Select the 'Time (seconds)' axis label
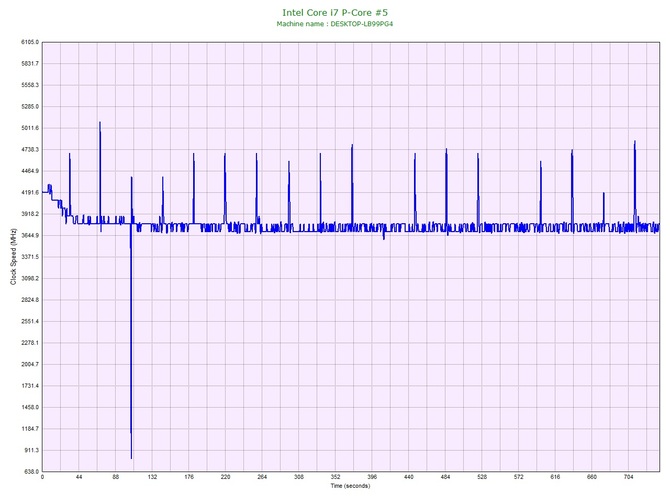The image size is (670, 503). pos(350,486)
